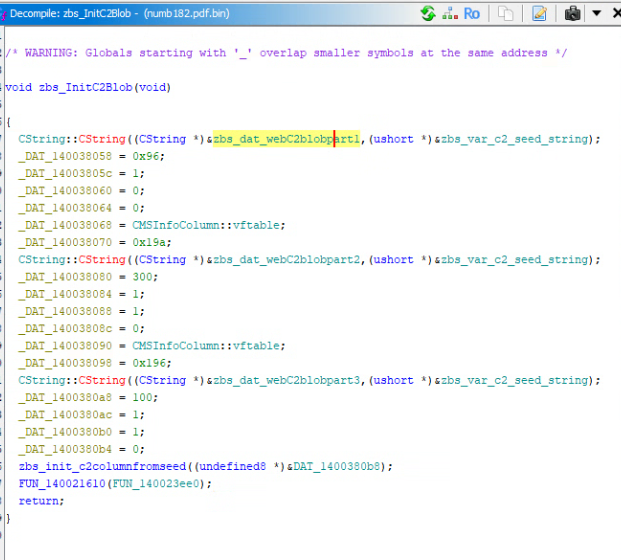
Task: Select highlighted zbs_dat_webC2blobpart1 symbol
Action: click(287, 139)
